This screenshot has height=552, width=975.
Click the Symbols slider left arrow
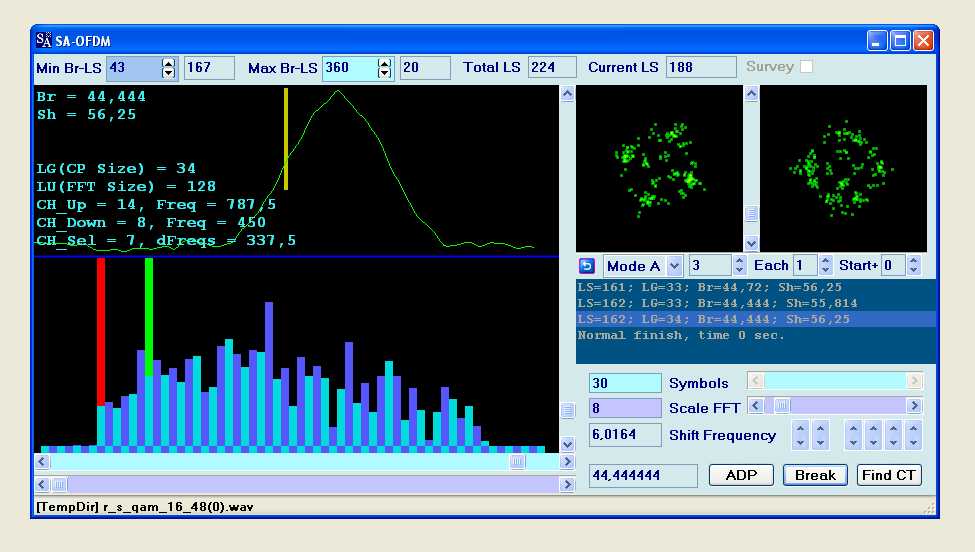[756, 380]
